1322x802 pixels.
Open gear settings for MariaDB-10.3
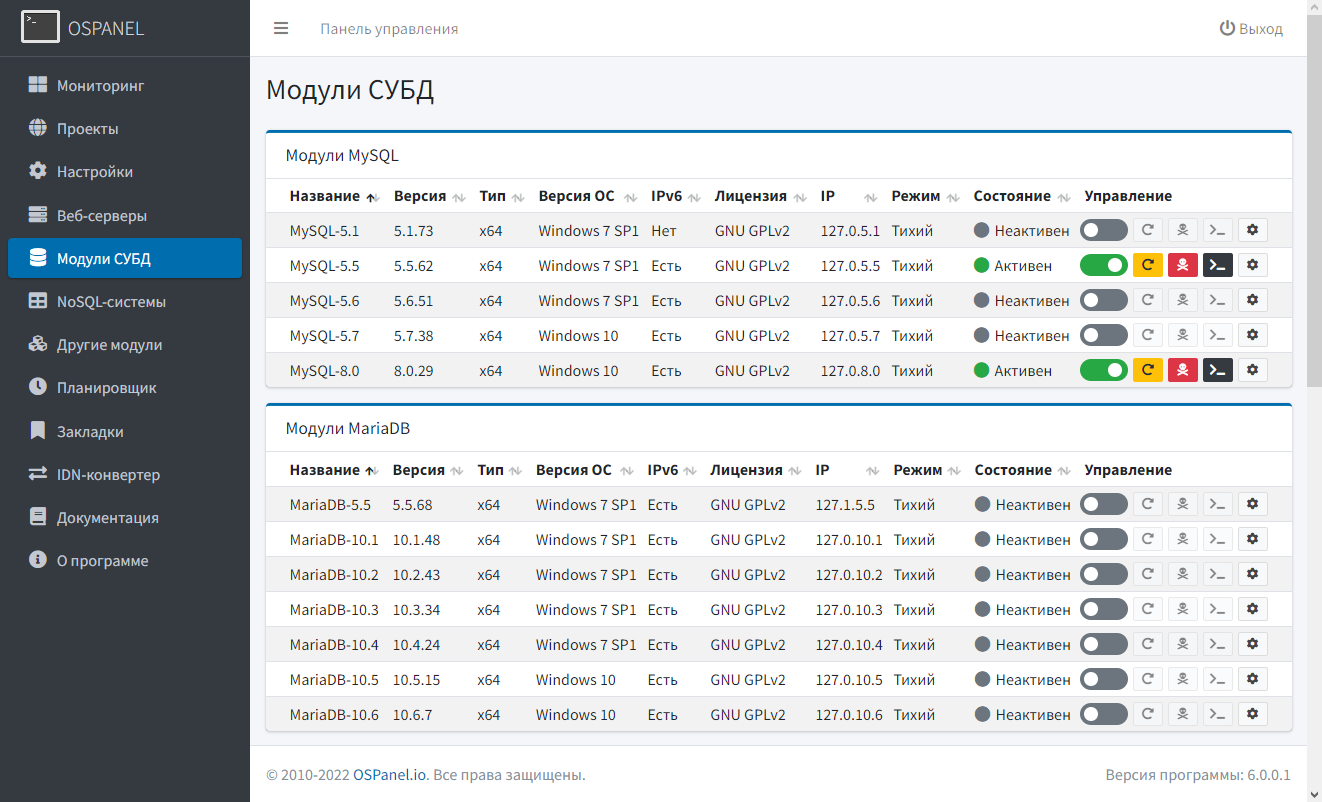[1252, 609]
